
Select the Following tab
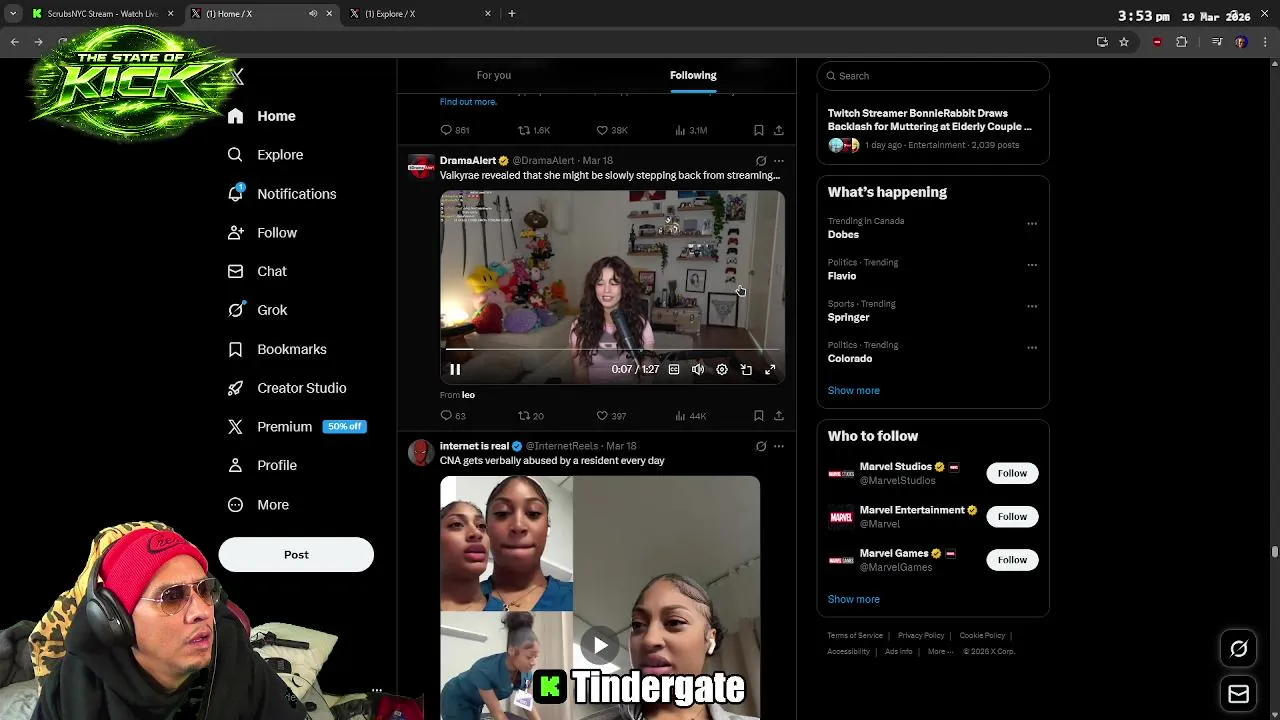(x=693, y=75)
